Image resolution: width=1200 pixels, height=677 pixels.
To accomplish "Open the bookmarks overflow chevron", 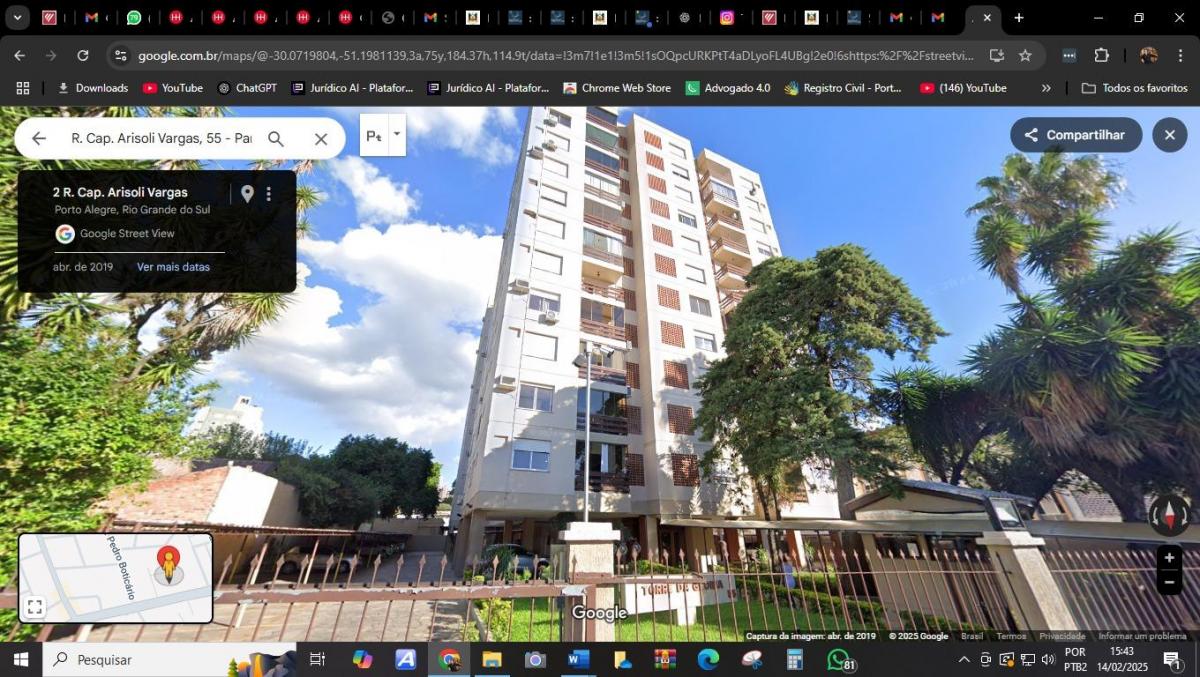I will (x=1046, y=88).
